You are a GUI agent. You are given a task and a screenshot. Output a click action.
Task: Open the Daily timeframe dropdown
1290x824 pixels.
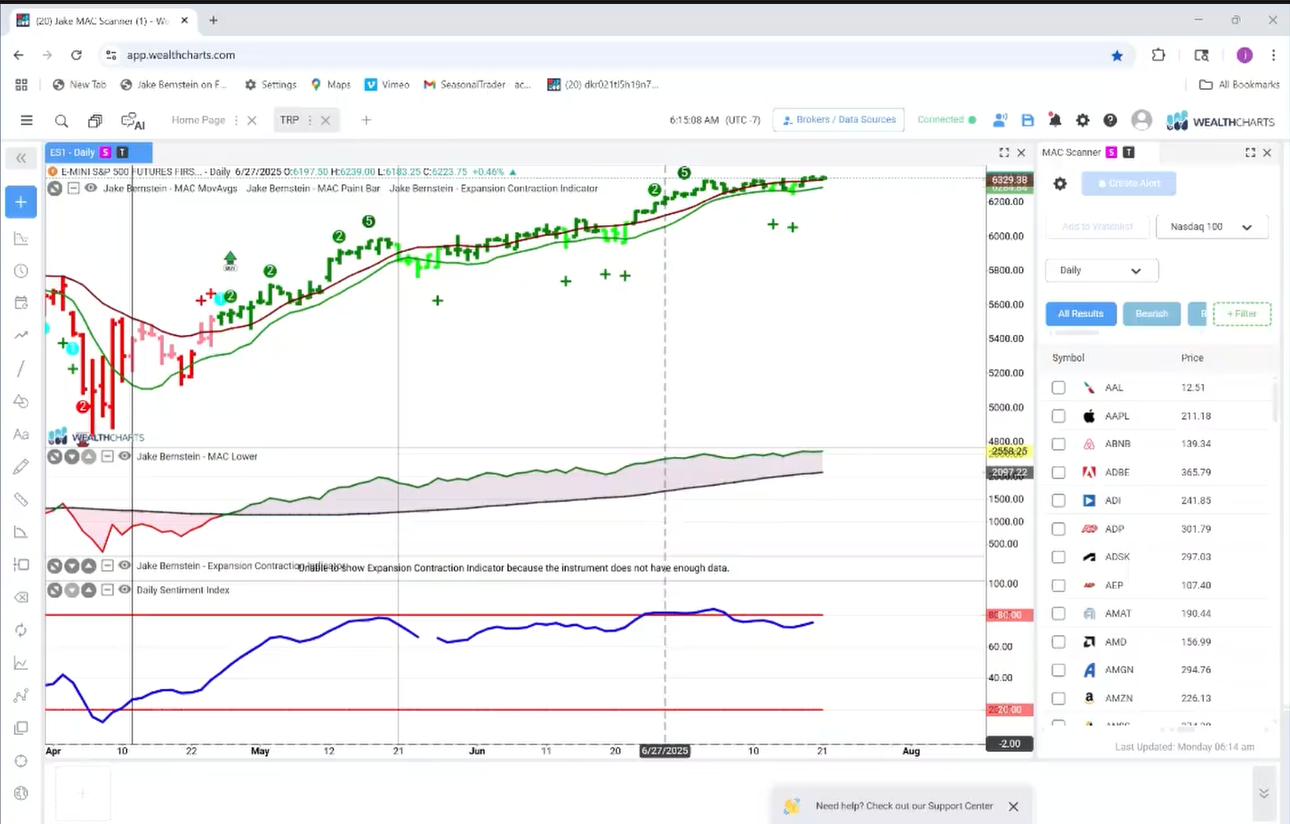pyautogui.click(x=1102, y=270)
